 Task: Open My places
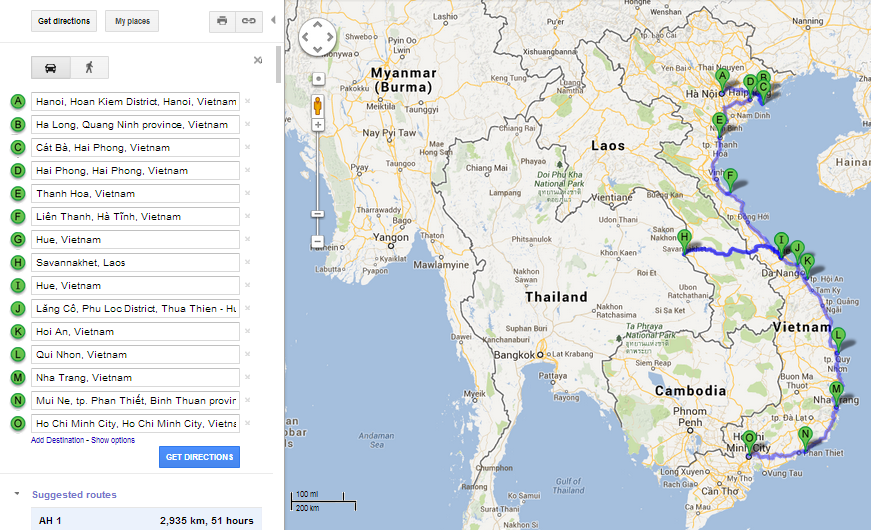[132, 21]
